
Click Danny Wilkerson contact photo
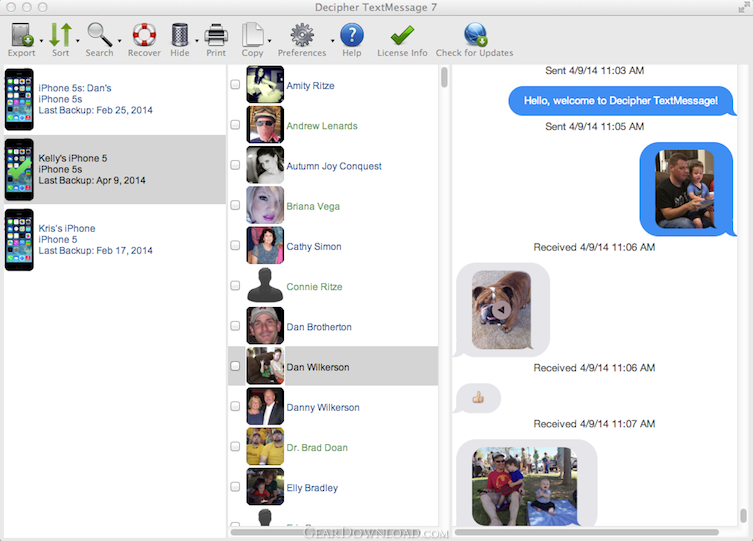tap(265, 407)
